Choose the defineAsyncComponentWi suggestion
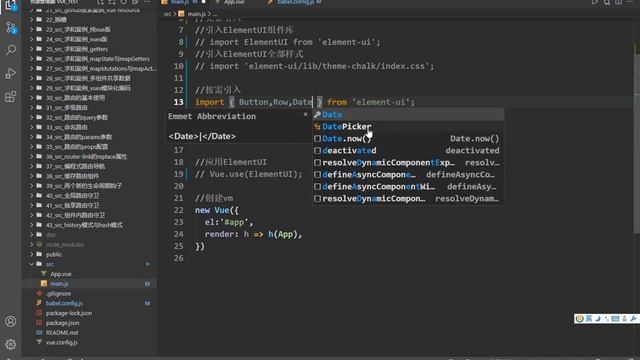Image resolution: width=640 pixels, height=360 pixels. [408, 187]
